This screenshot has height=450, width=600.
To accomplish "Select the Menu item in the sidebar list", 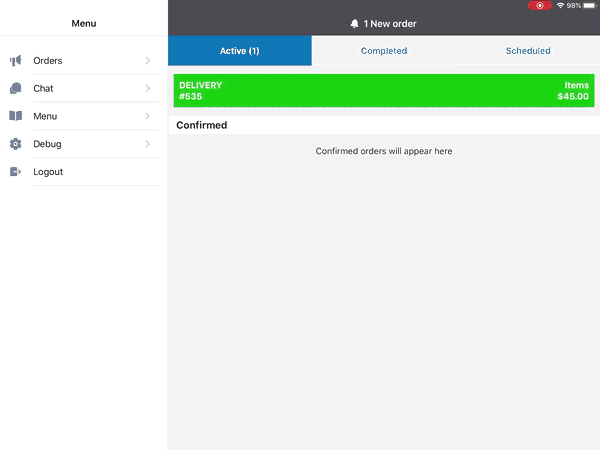I will coord(84,116).
